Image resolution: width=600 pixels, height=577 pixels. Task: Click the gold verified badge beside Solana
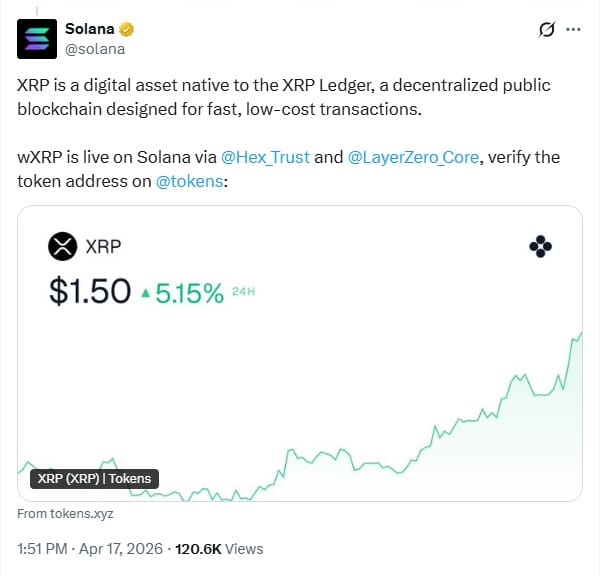[129, 29]
